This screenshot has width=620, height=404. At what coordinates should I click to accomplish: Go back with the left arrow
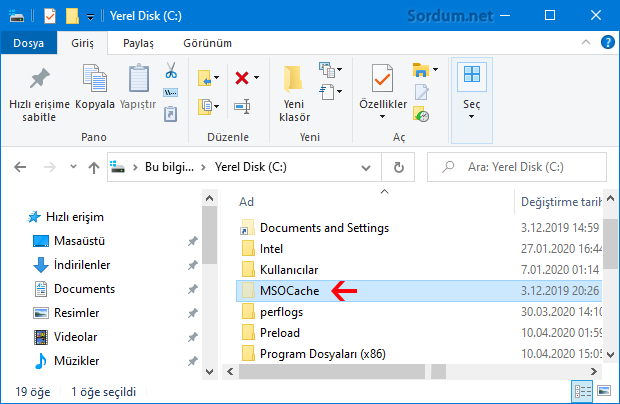point(20,167)
